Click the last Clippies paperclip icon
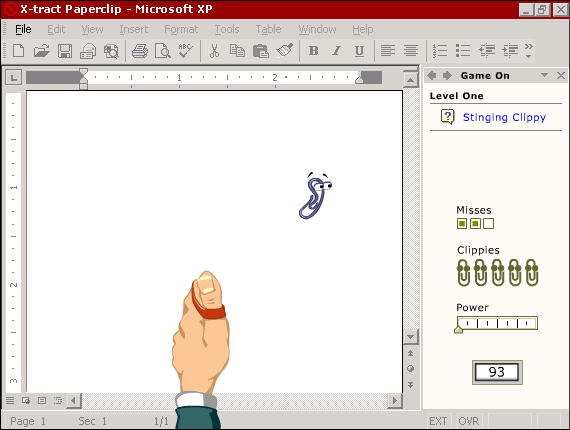Screen dimensions: 570x430 click(x=531, y=273)
